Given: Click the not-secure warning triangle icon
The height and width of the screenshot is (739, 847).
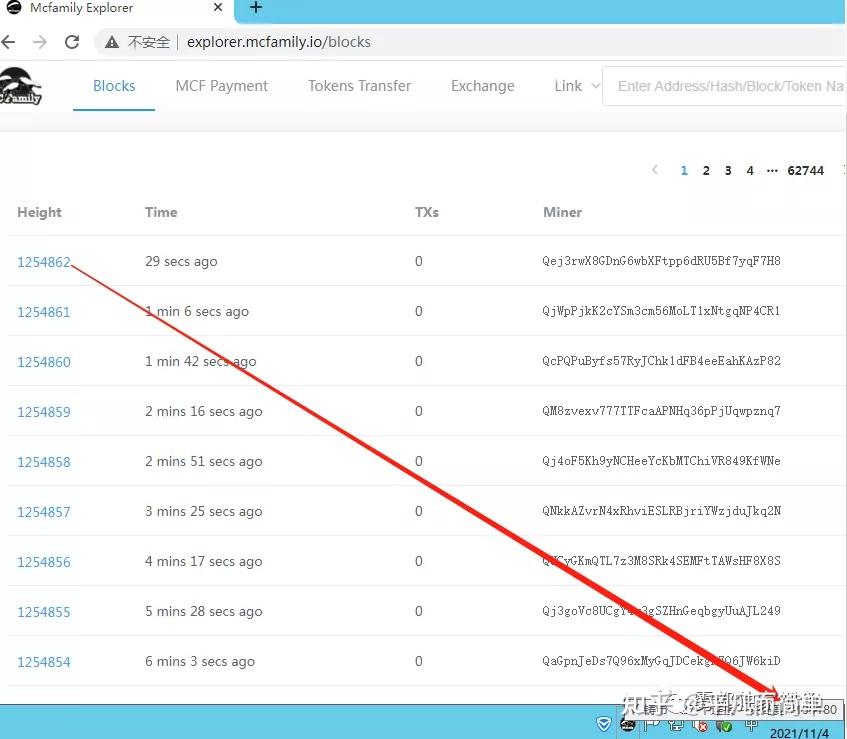Looking at the screenshot, I should 112,42.
